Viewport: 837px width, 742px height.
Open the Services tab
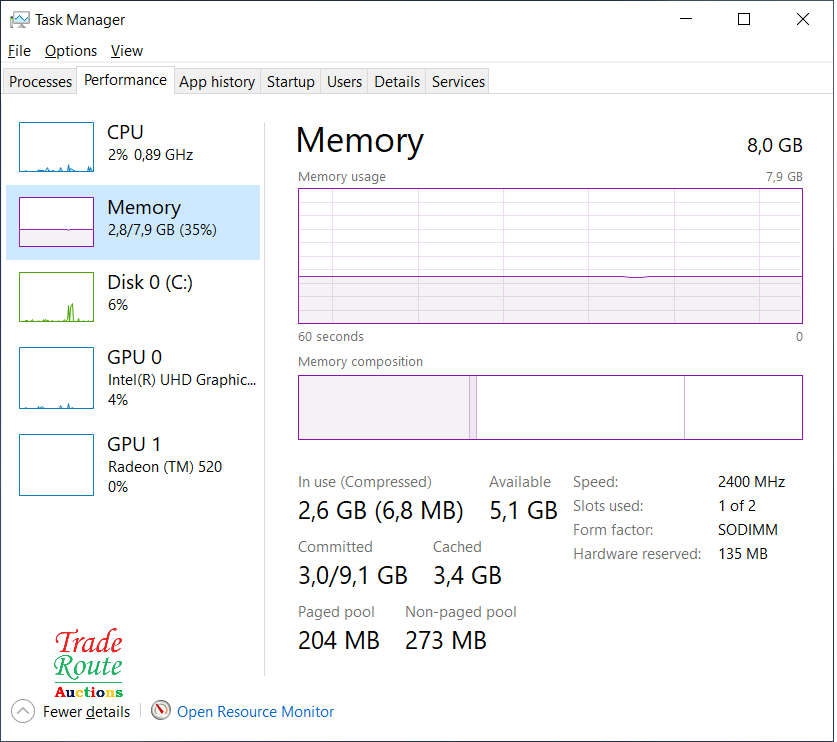[458, 82]
